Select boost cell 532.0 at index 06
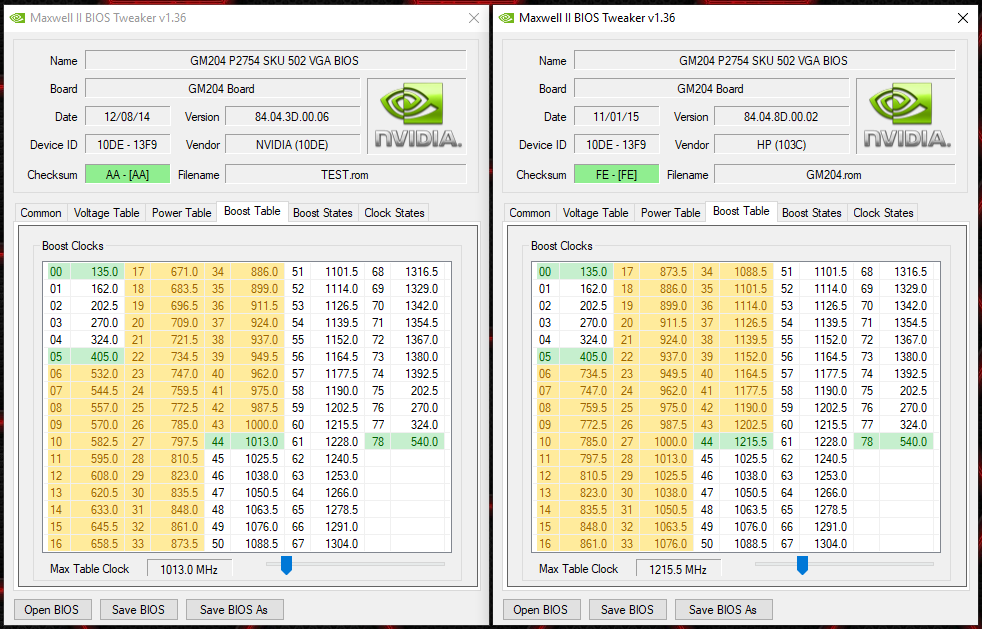The height and width of the screenshot is (629, 982). (x=98, y=373)
